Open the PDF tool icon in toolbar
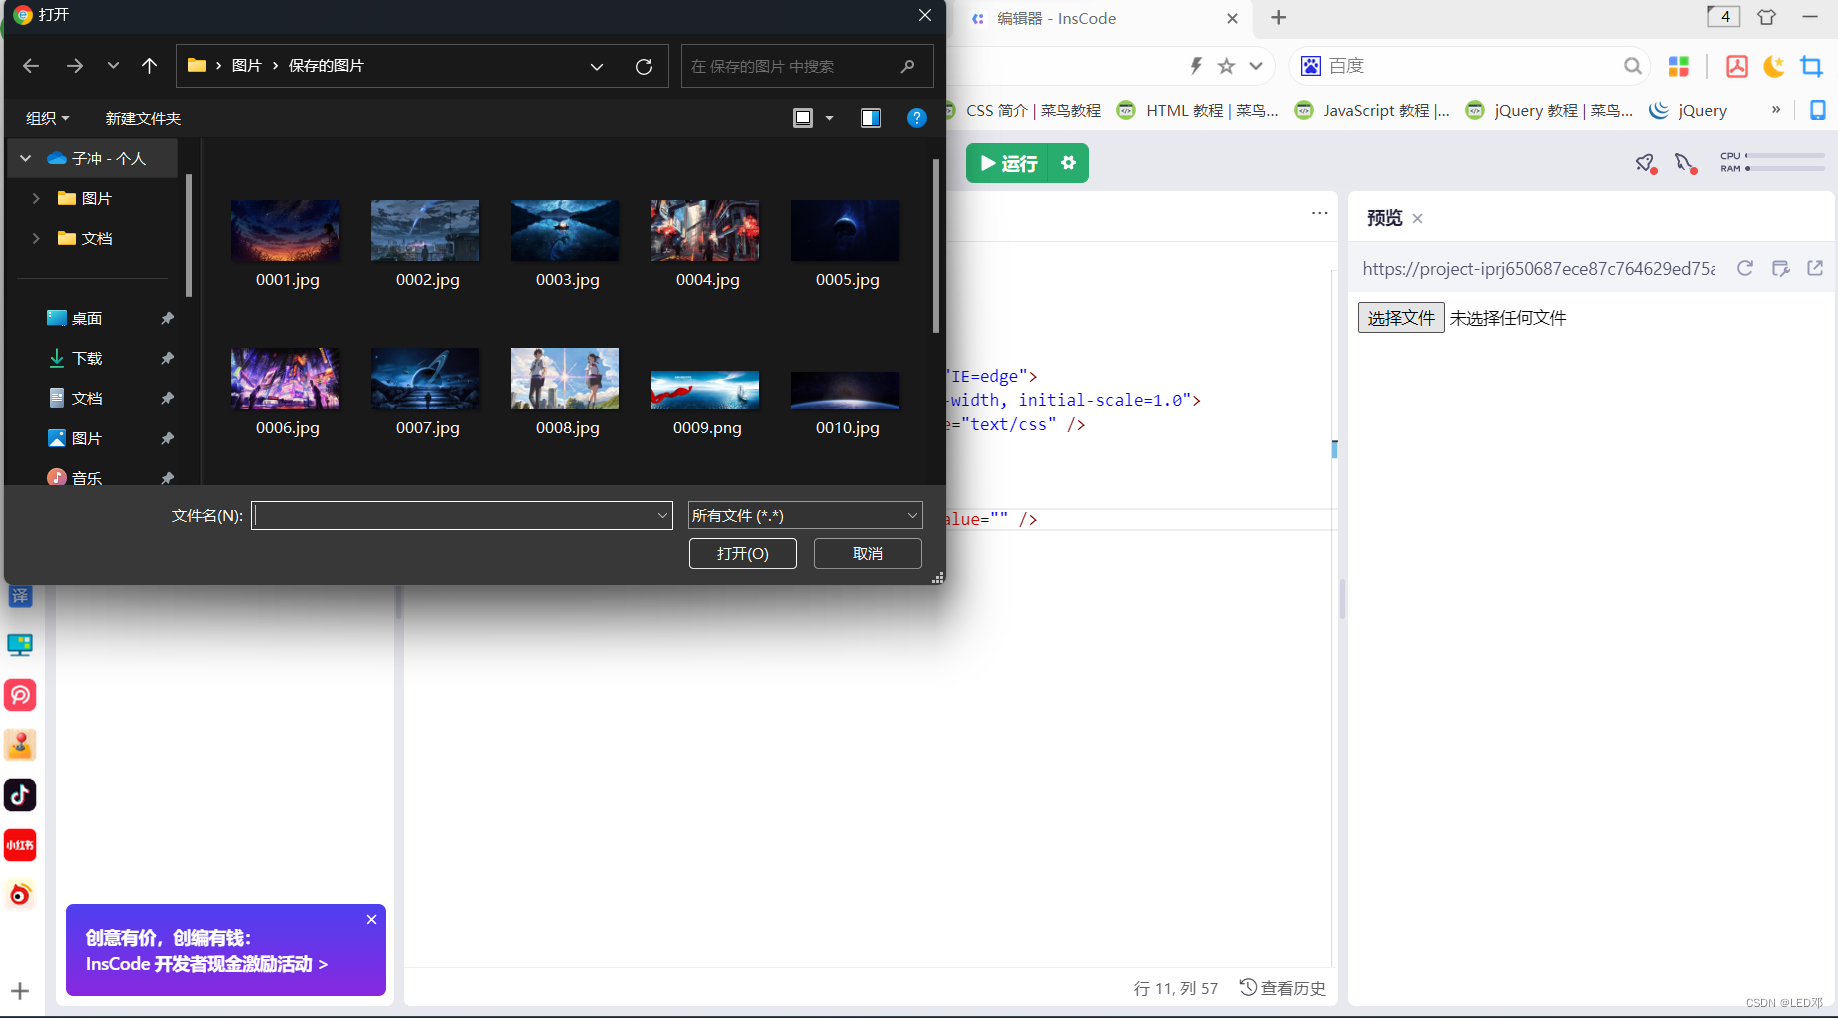The image size is (1838, 1018). pos(1737,66)
